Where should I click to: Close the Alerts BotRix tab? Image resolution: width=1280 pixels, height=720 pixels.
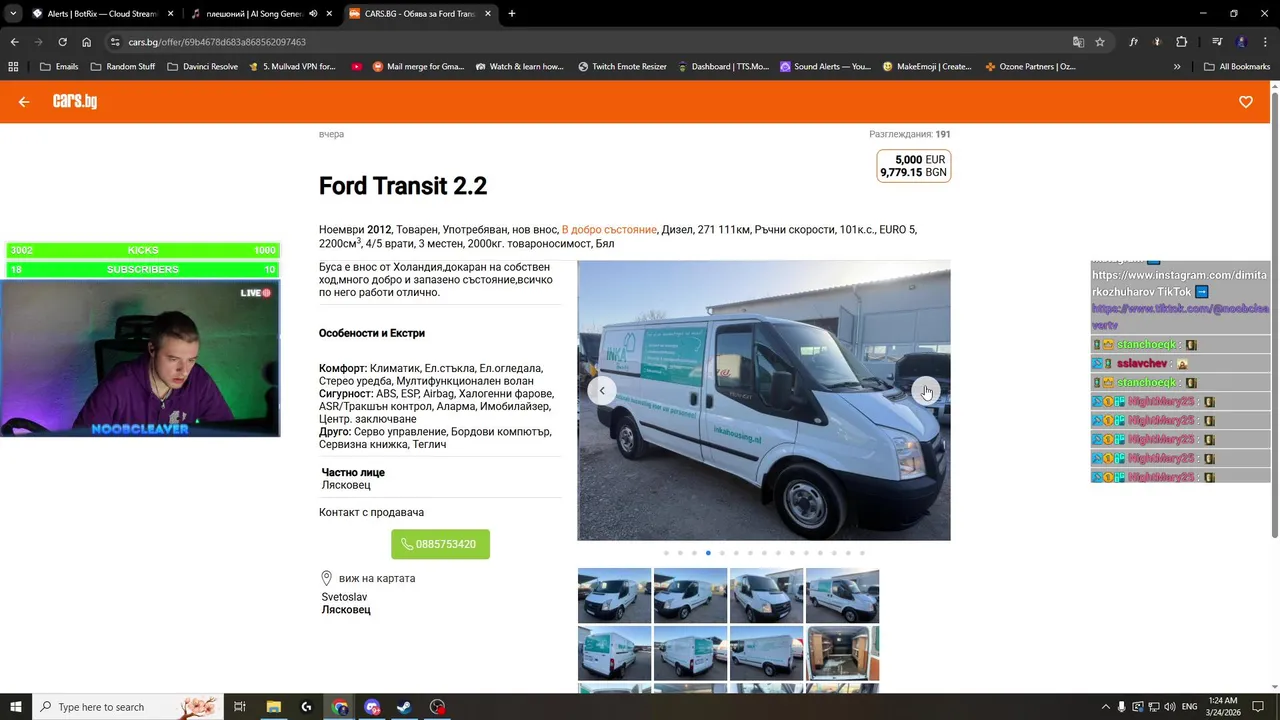tap(170, 14)
